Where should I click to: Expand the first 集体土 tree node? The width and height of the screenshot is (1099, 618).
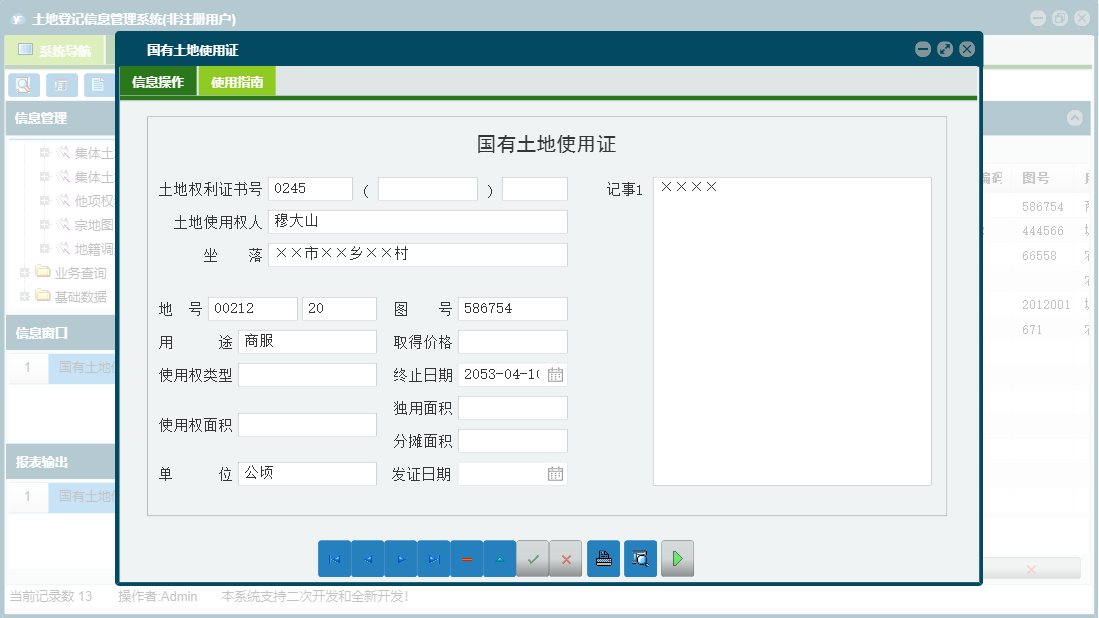(x=44, y=152)
